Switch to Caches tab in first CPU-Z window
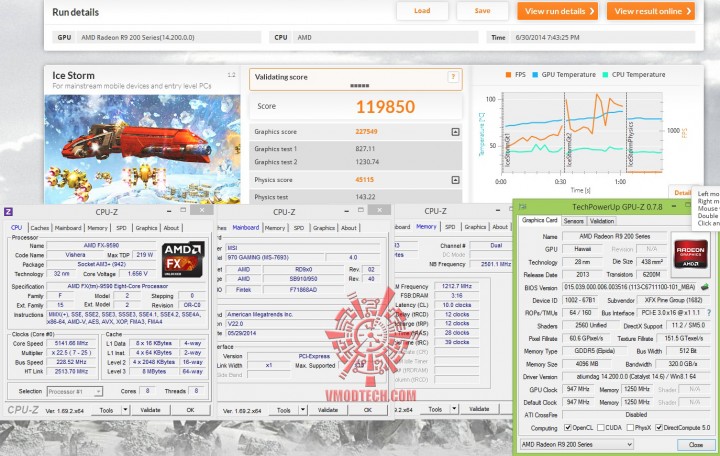 pyautogui.click(x=39, y=228)
